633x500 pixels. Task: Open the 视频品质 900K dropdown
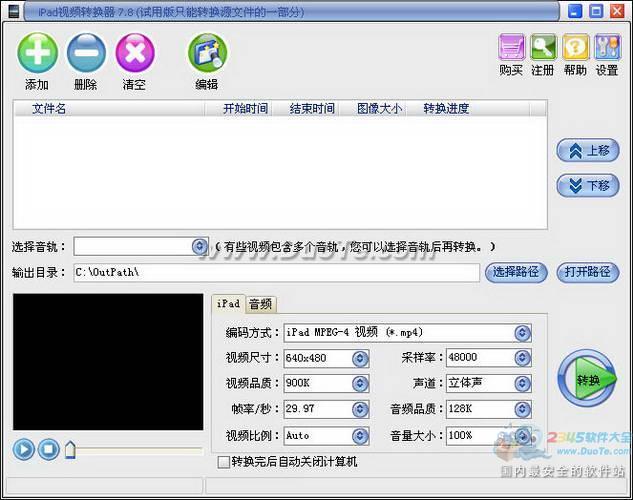click(360, 383)
